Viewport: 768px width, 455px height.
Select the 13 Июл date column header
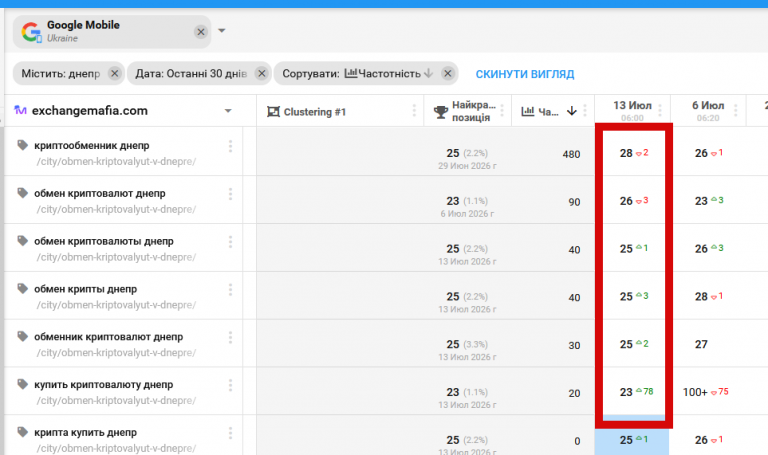(632, 111)
